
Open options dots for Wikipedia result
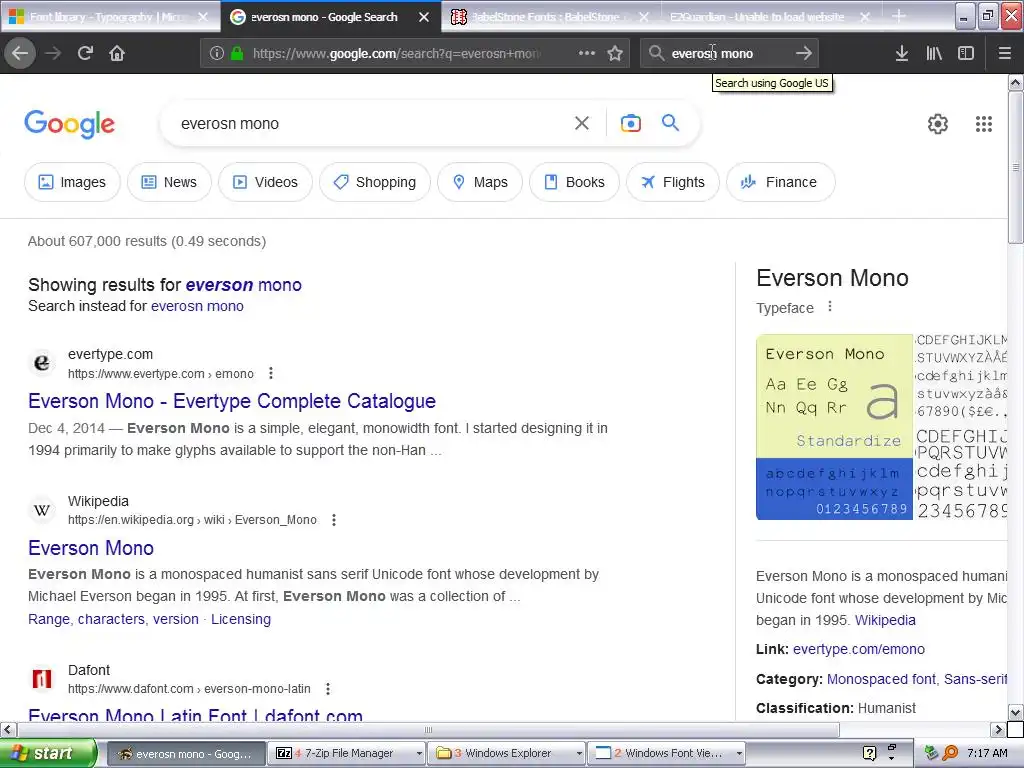334,520
